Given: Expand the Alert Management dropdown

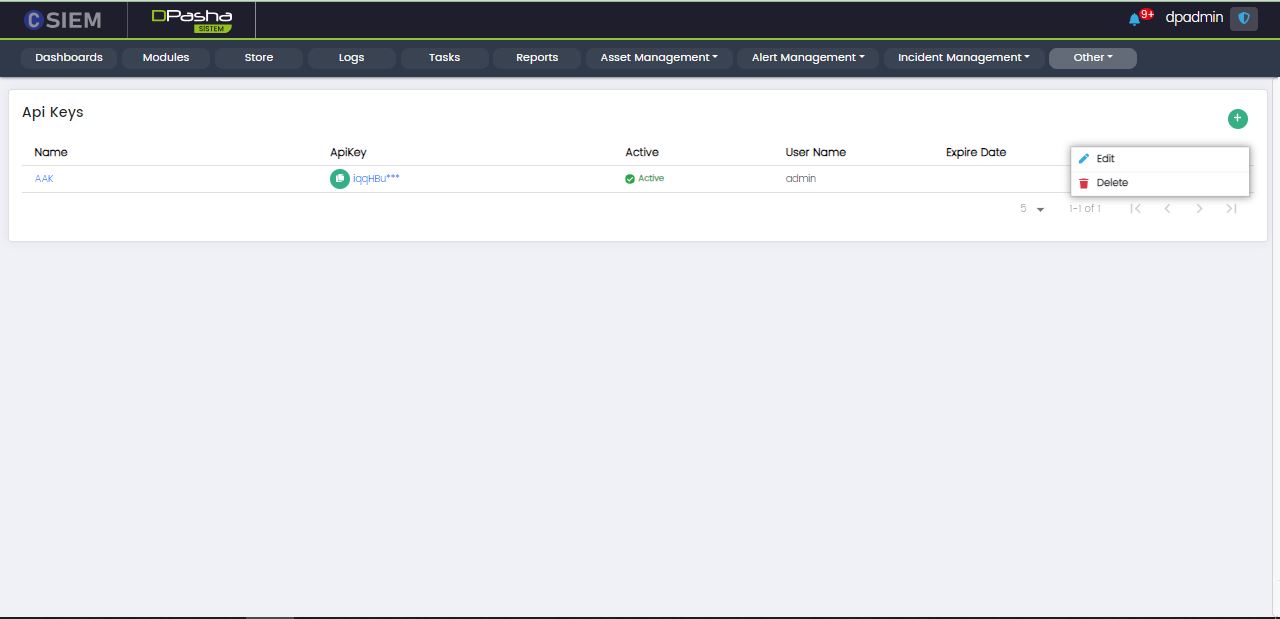Looking at the screenshot, I should (x=808, y=58).
